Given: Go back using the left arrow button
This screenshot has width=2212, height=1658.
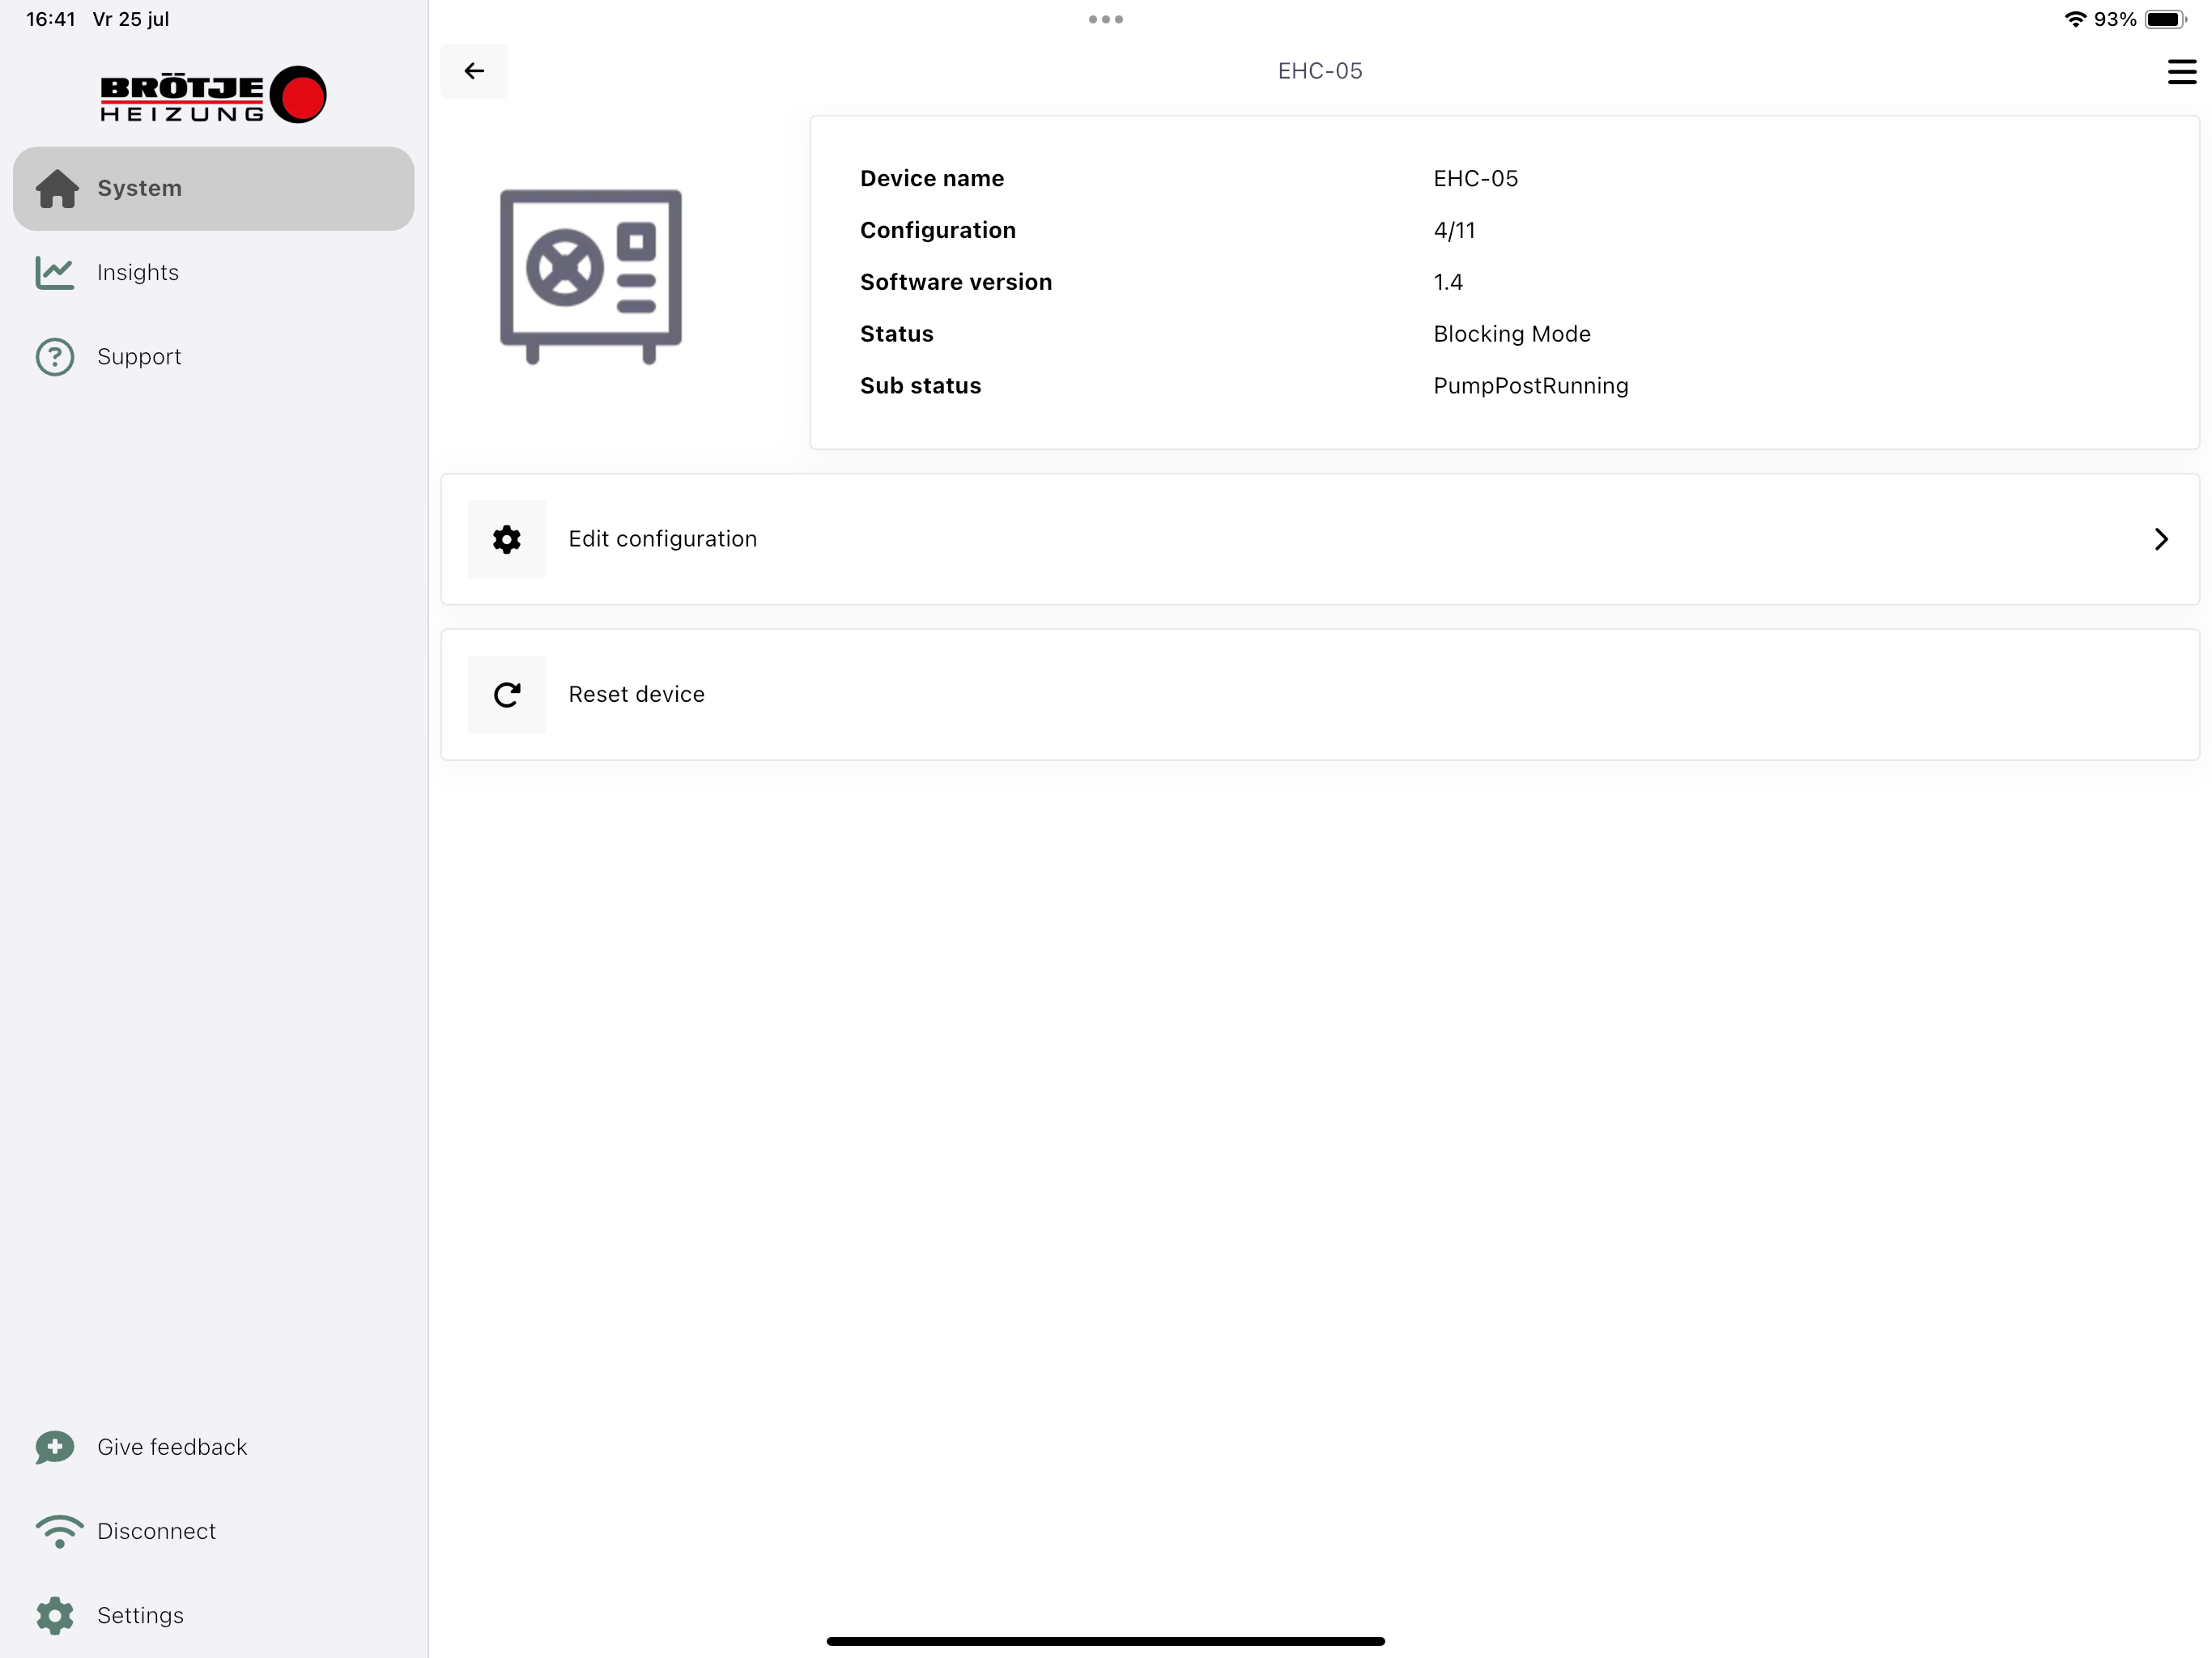Looking at the screenshot, I should pos(474,71).
